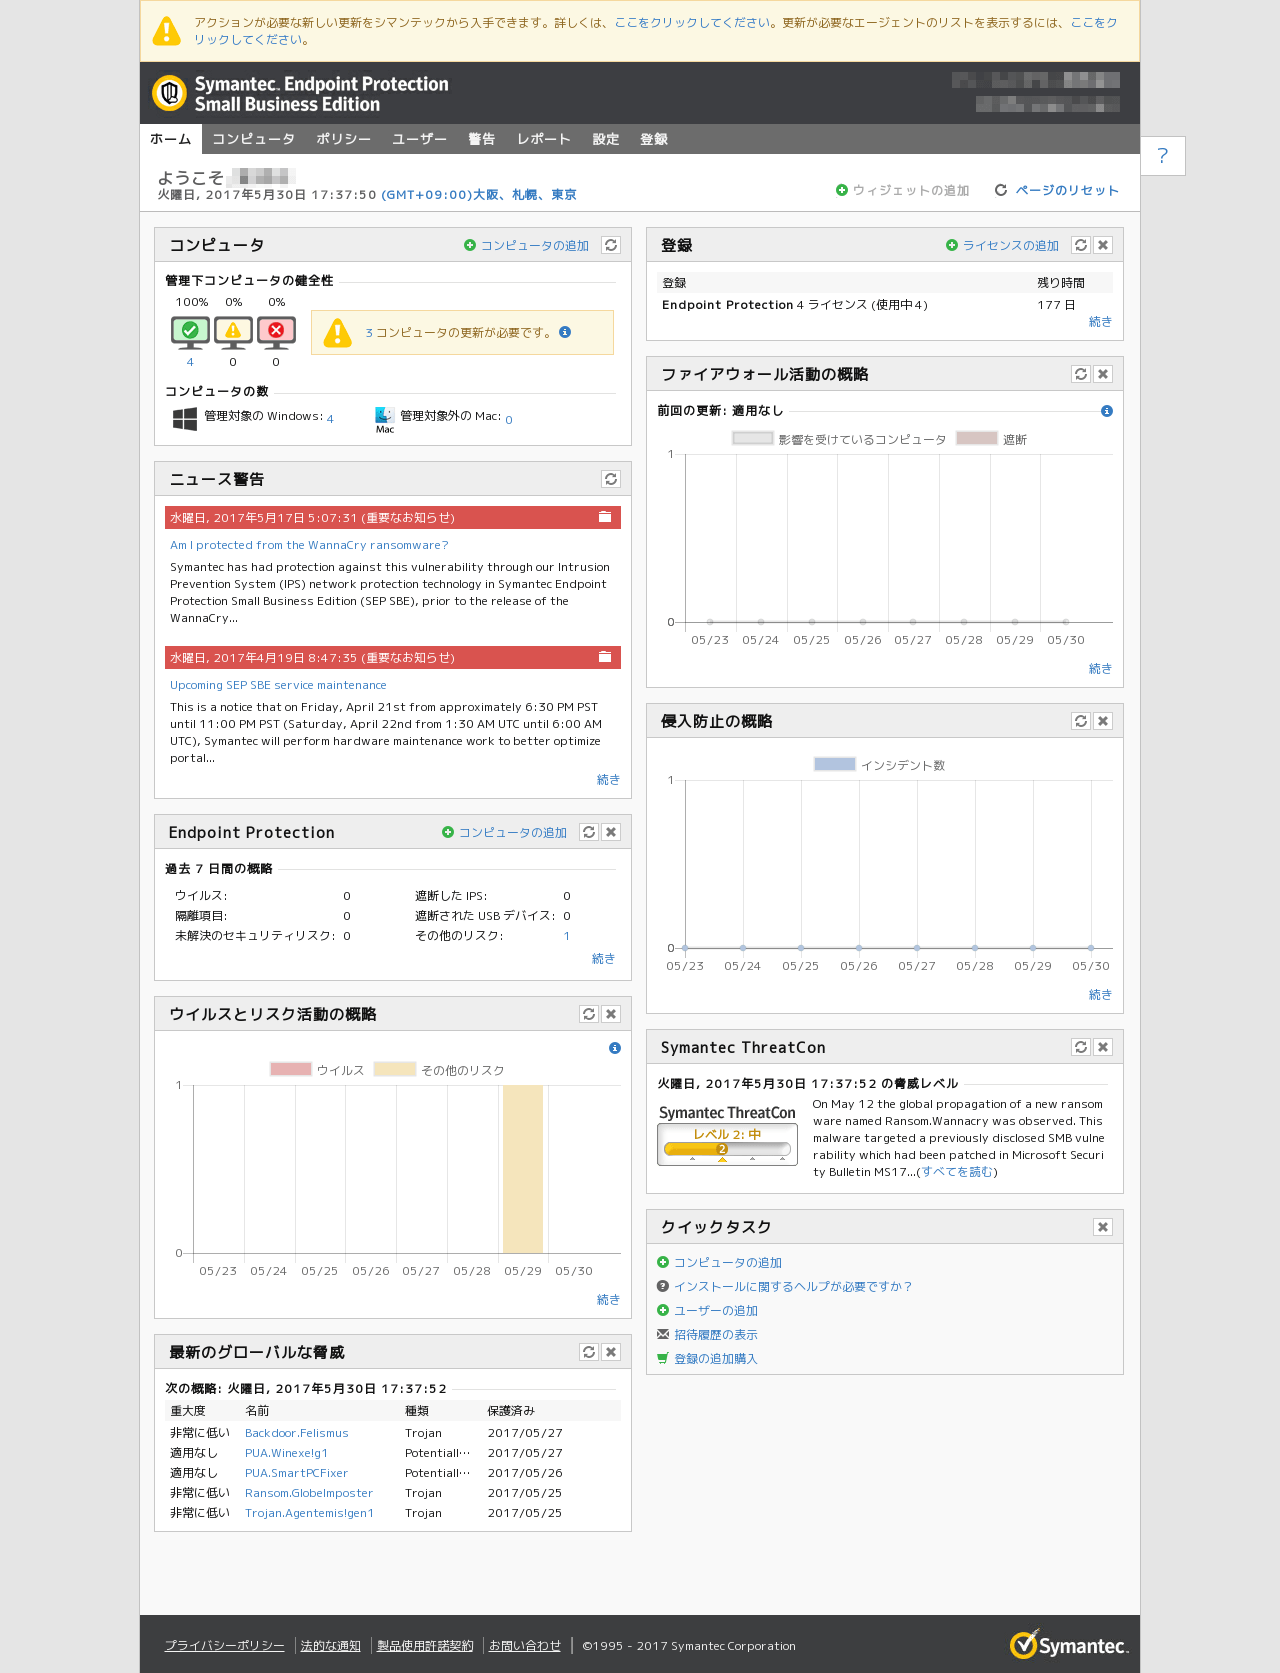
Task: Click すべてを読む in ThreatCon widget
Action: click(x=957, y=1172)
